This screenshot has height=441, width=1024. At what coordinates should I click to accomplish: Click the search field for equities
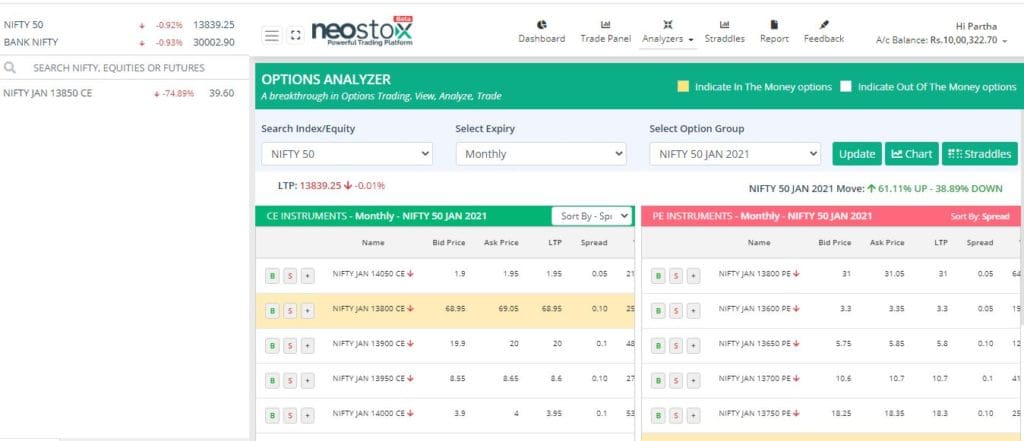(124, 67)
